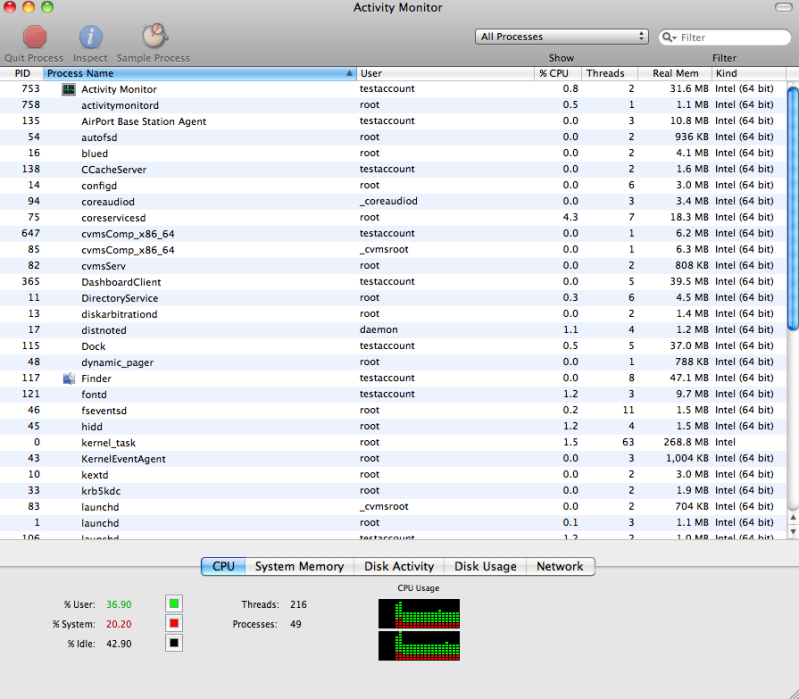Screen dimensions: 799x699
Task: Sort by User column header
Action: (x=445, y=73)
